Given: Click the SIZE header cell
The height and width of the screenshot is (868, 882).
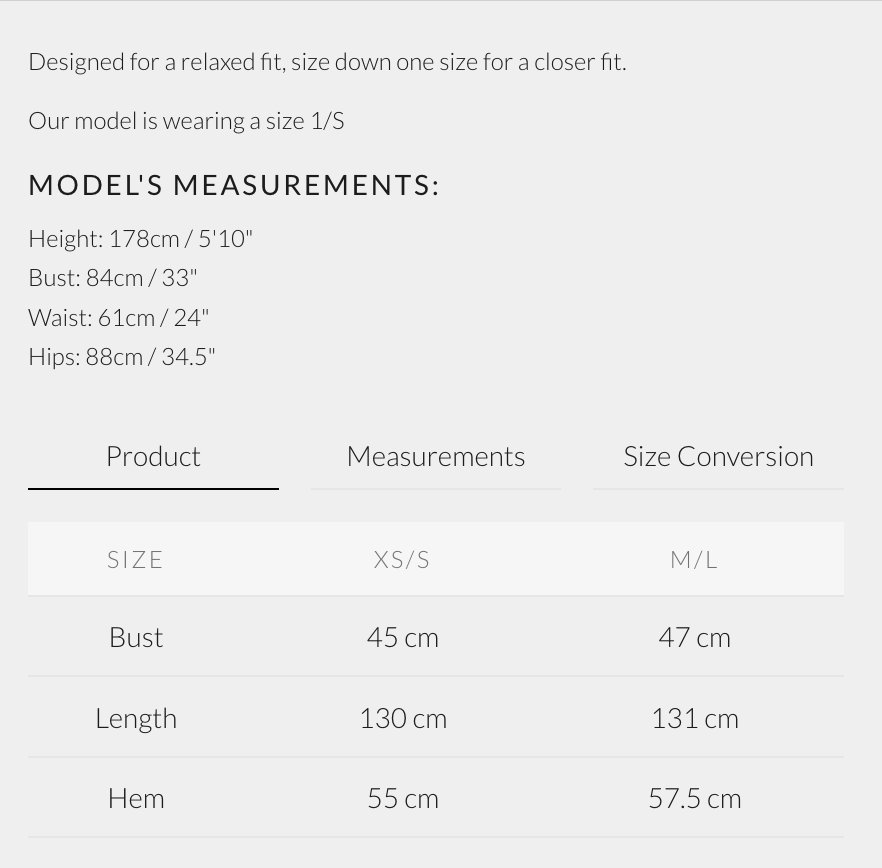Looking at the screenshot, I should 135,559.
